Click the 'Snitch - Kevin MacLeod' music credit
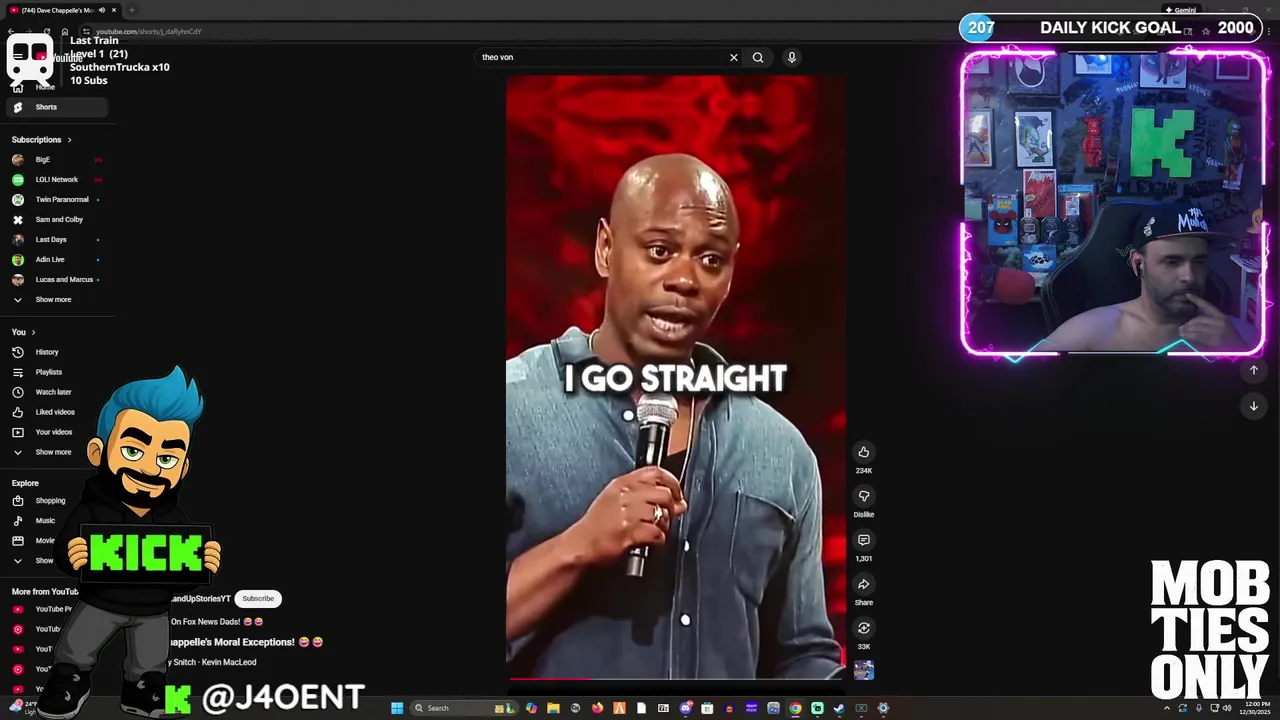 [x=213, y=662]
